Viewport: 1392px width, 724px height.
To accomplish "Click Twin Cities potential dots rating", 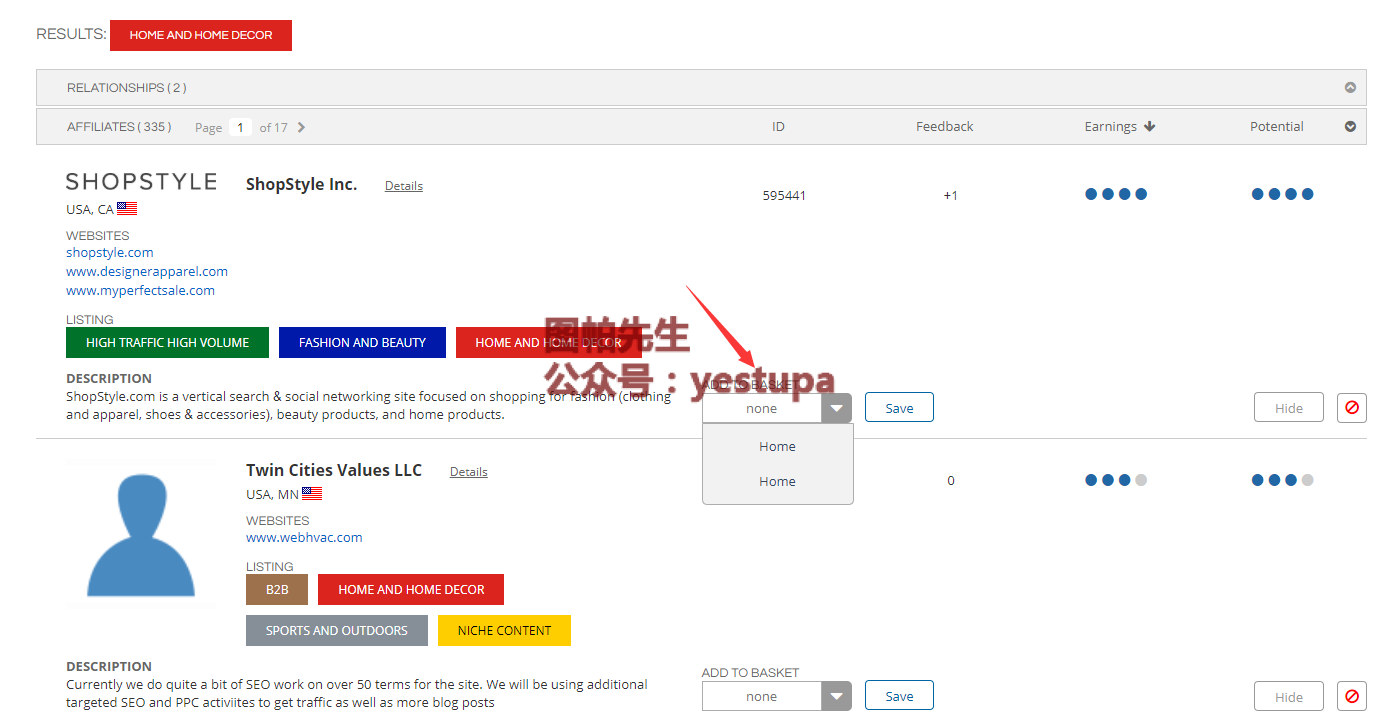I will [x=1282, y=480].
